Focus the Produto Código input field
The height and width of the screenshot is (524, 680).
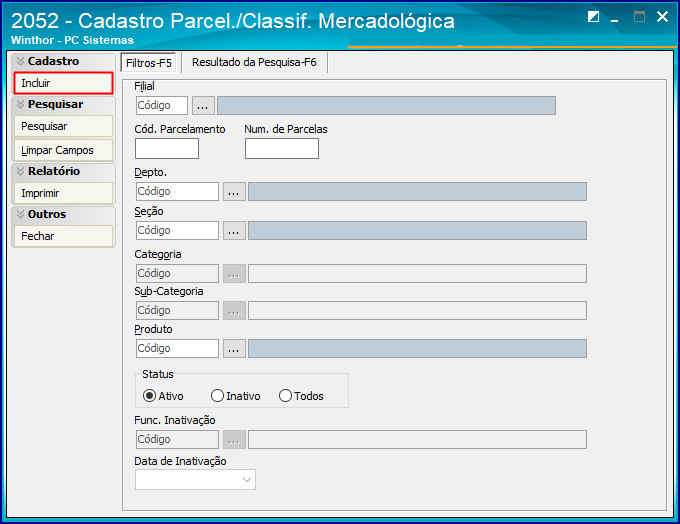coord(177,349)
